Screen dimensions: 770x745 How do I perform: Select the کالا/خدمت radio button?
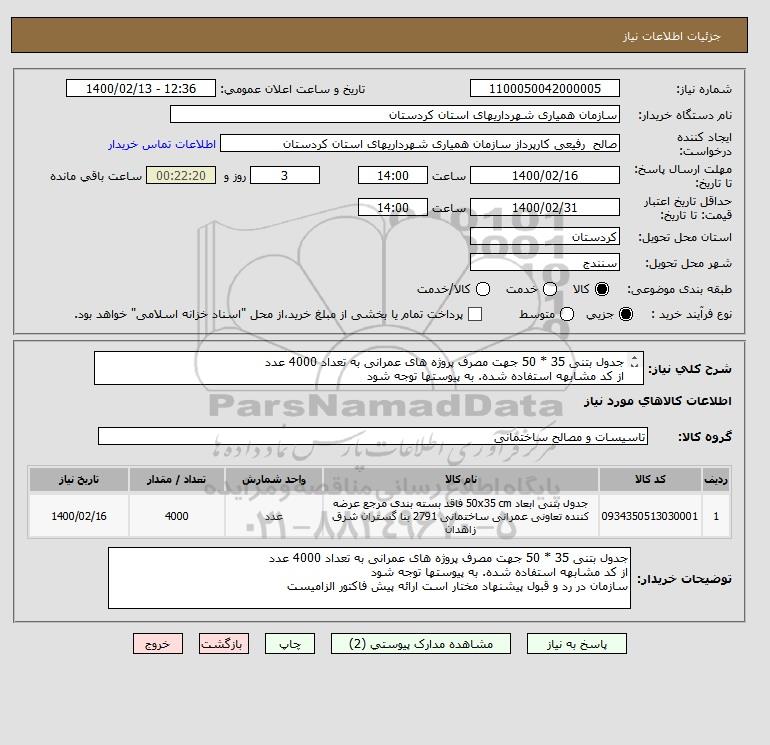pyautogui.click(x=483, y=289)
